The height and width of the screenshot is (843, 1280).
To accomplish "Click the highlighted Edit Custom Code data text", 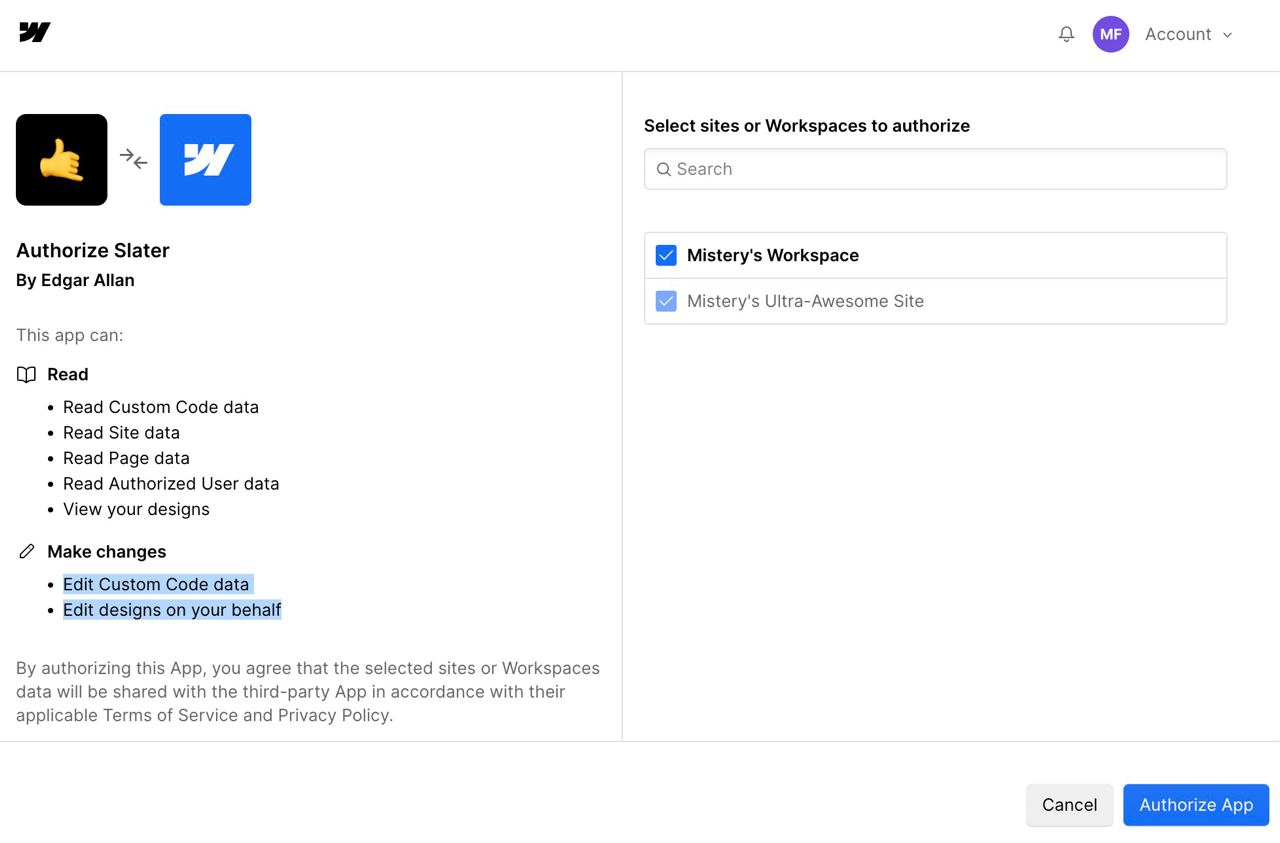I will [156, 584].
